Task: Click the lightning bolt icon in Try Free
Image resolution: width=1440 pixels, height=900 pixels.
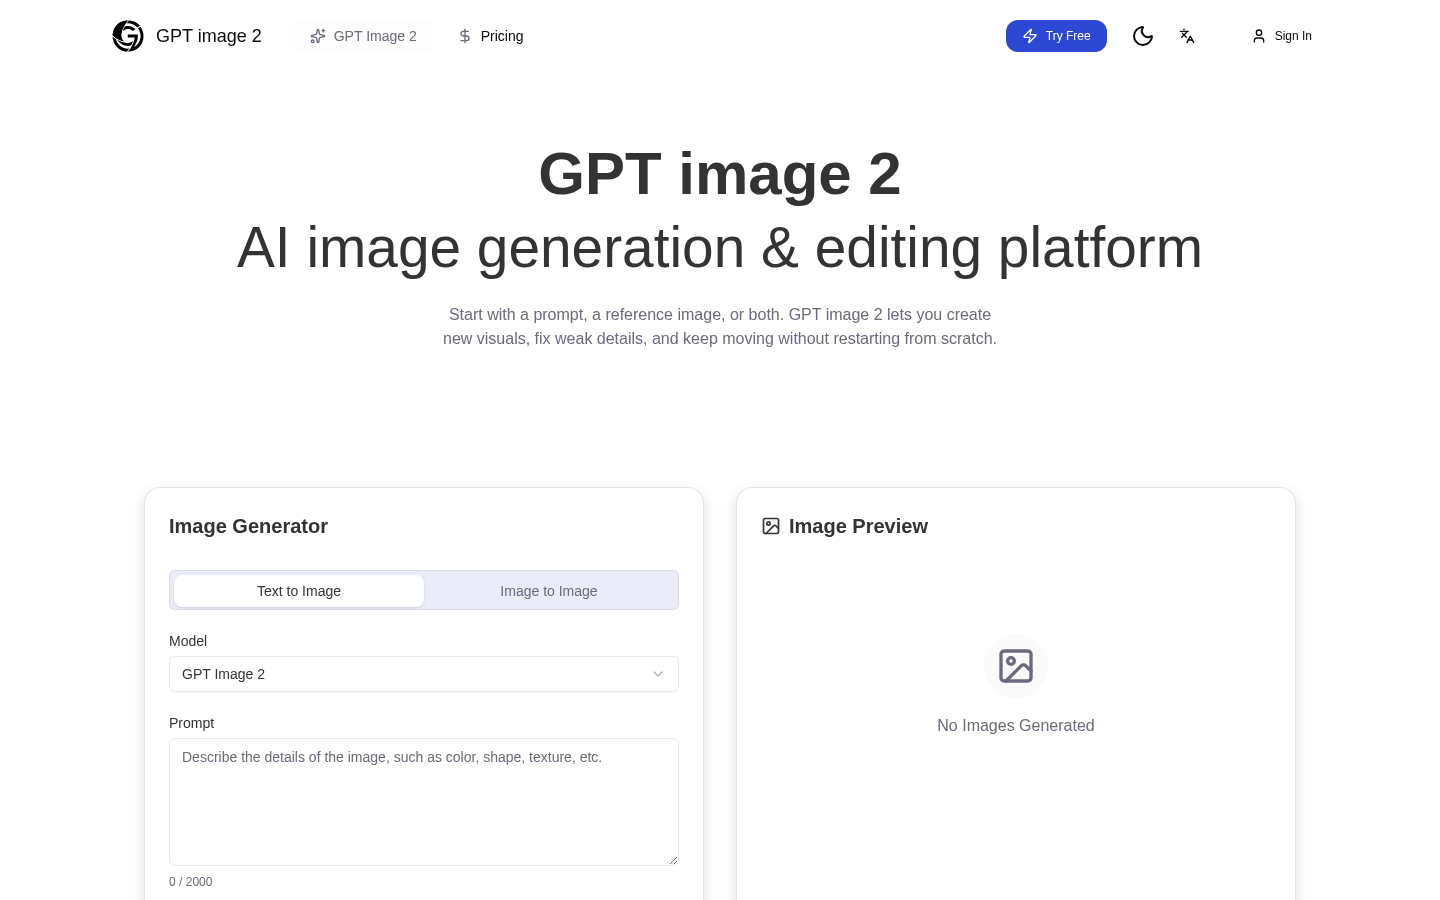Action: pyautogui.click(x=1030, y=36)
